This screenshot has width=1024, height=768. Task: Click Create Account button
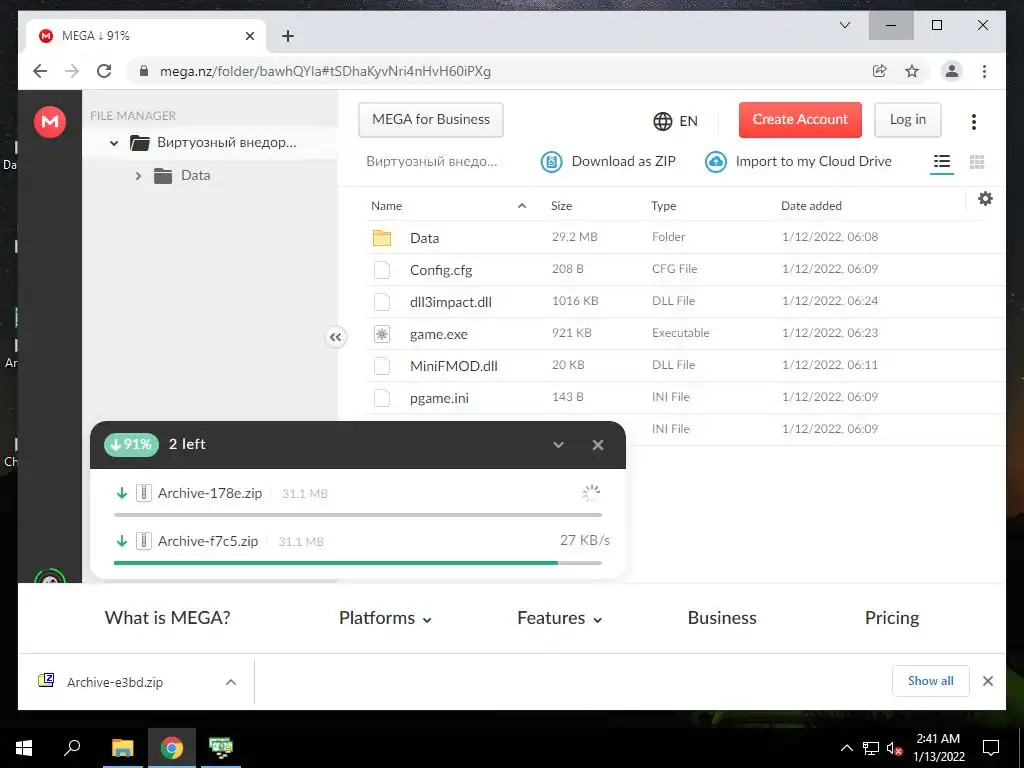coord(800,120)
